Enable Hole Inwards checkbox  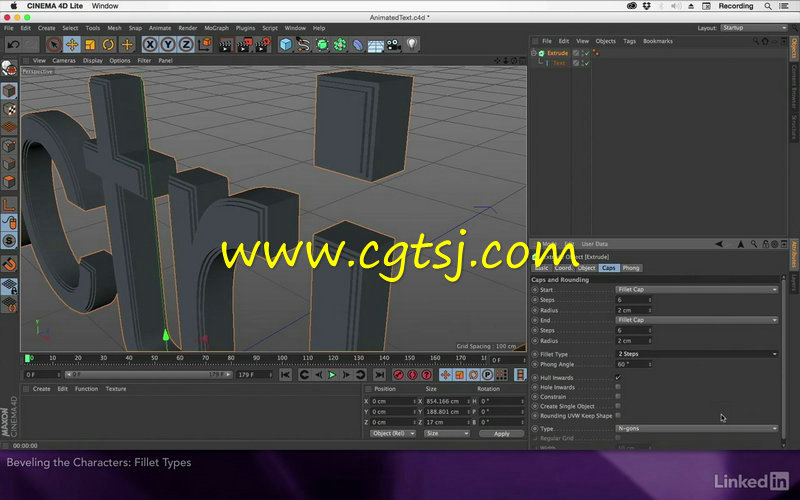[618, 387]
